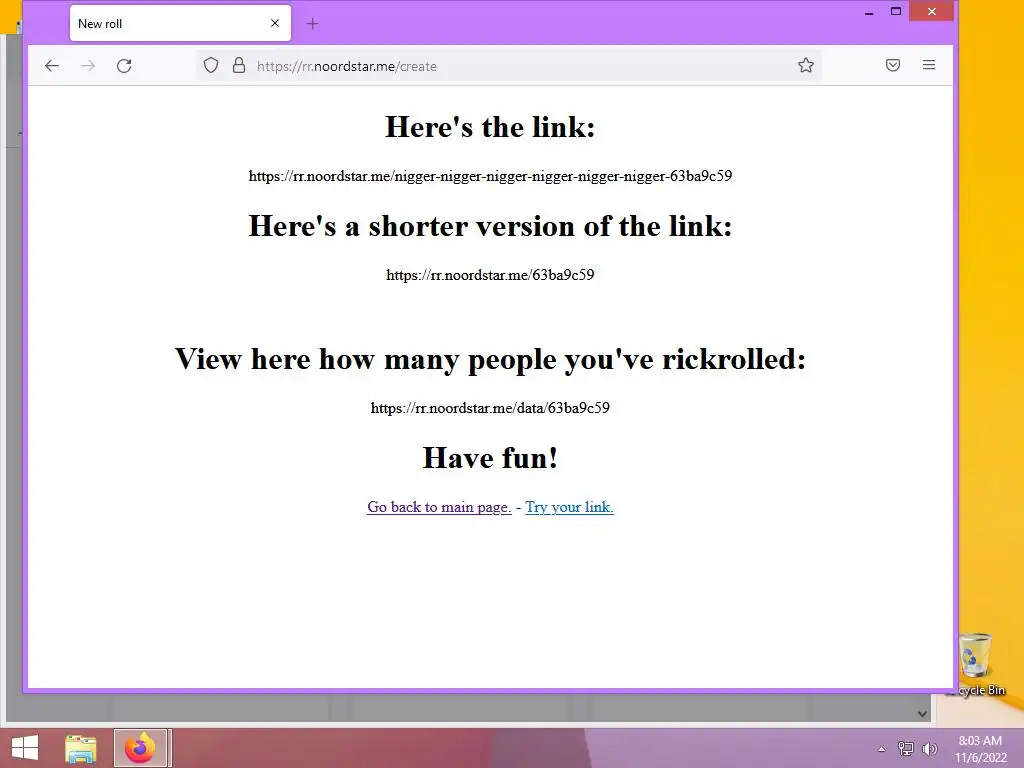1024x768 pixels.
Task: Follow the Go back to main page link
Action: 439,507
